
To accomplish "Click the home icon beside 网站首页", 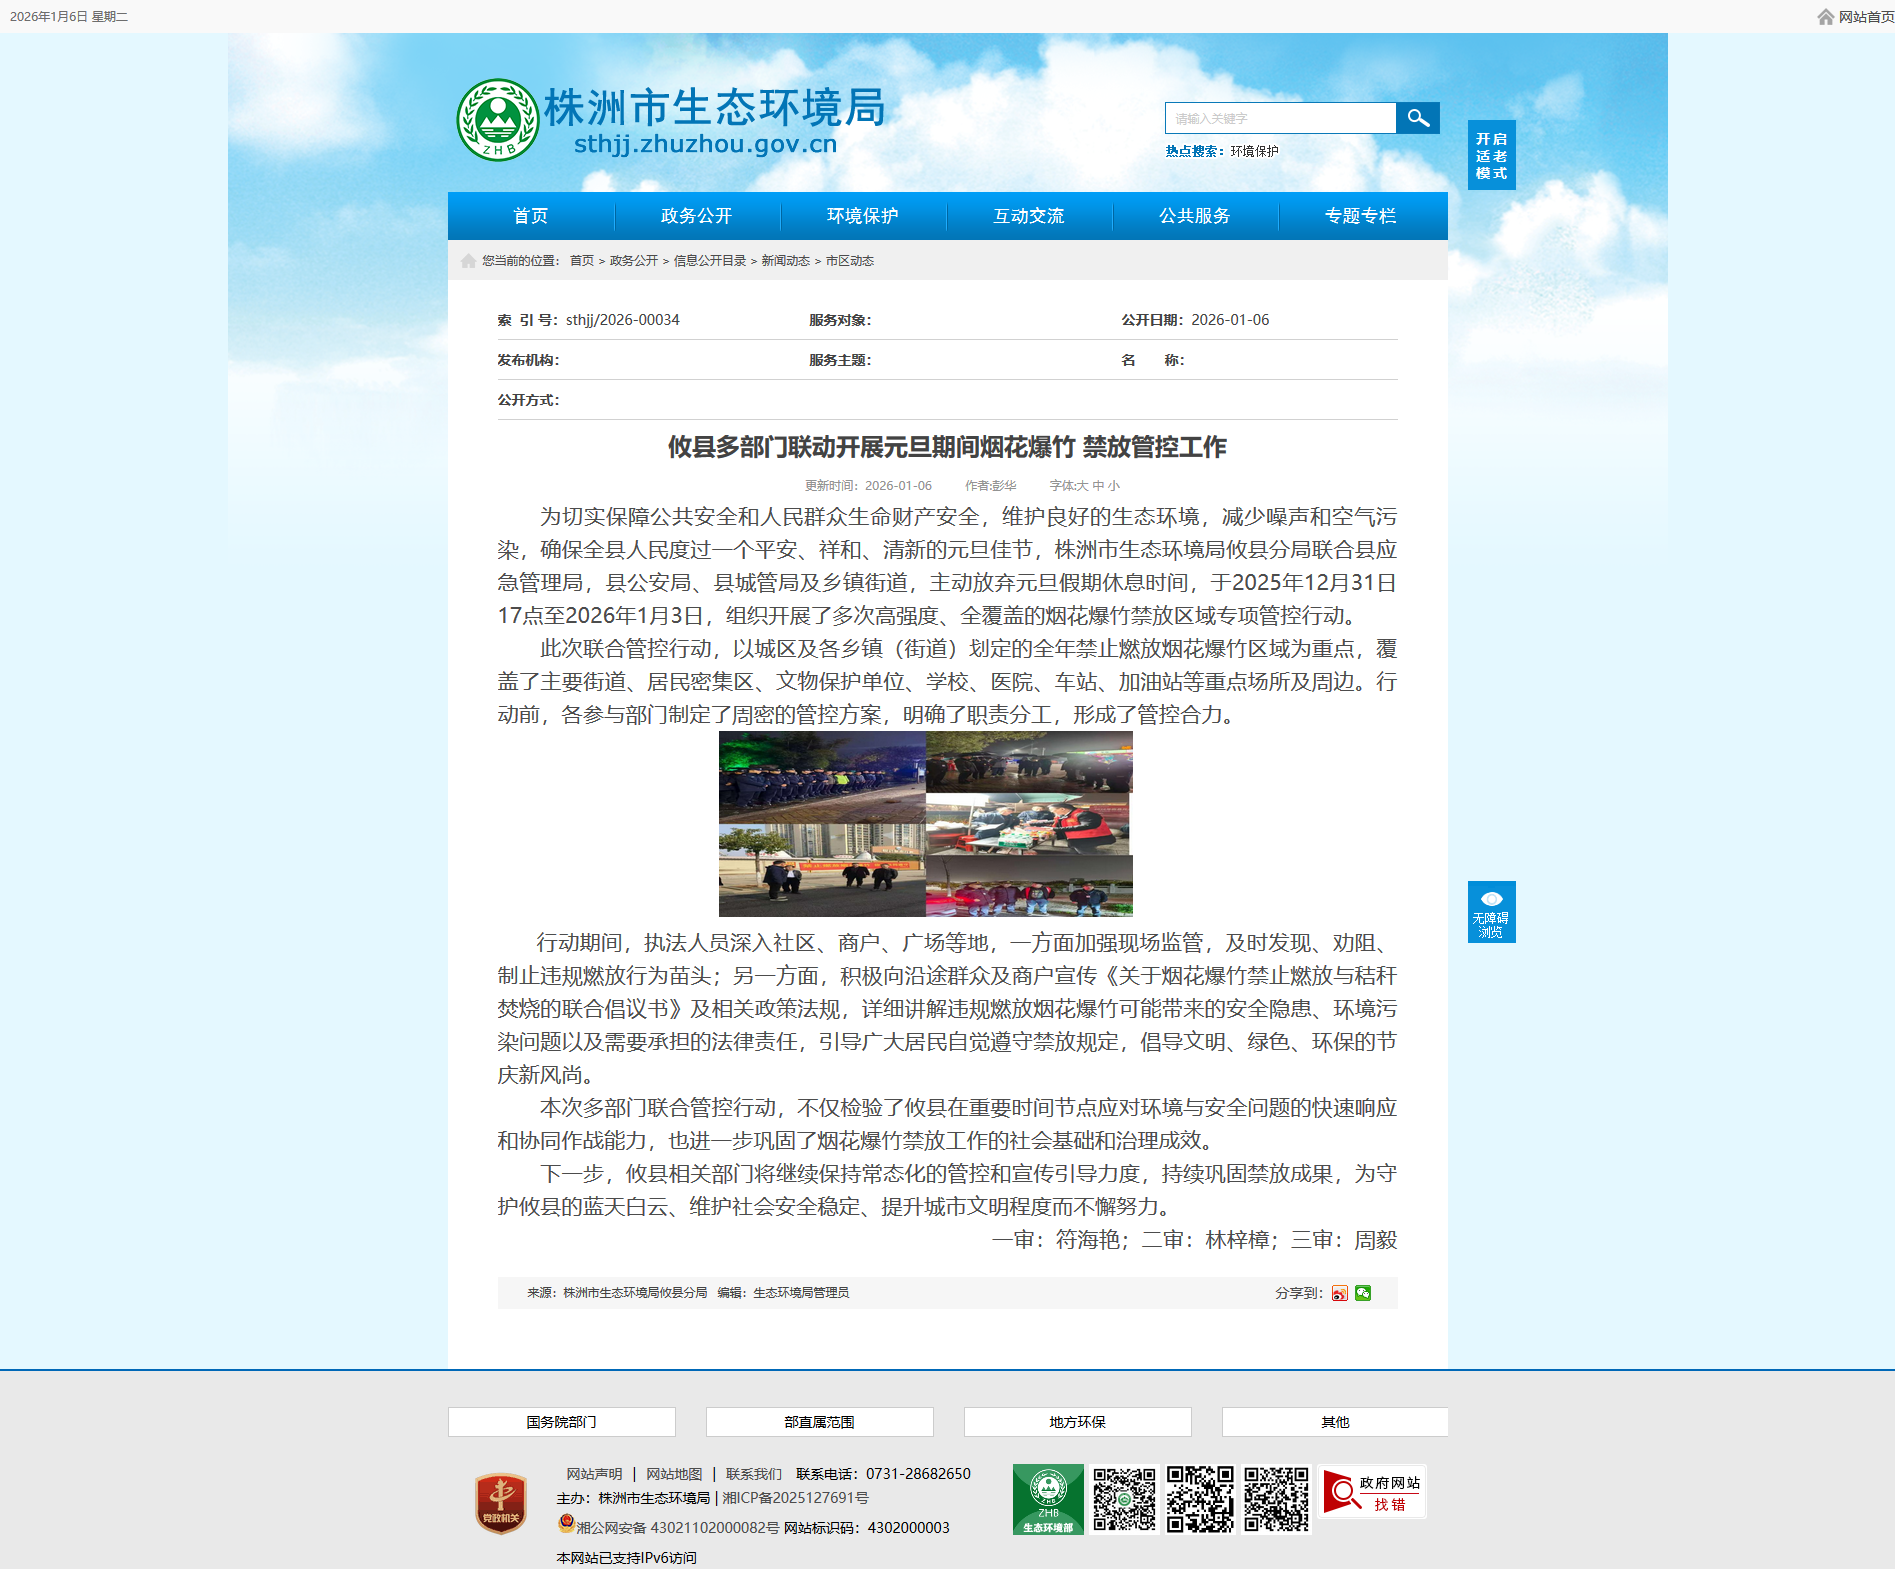I will 1825,17.
